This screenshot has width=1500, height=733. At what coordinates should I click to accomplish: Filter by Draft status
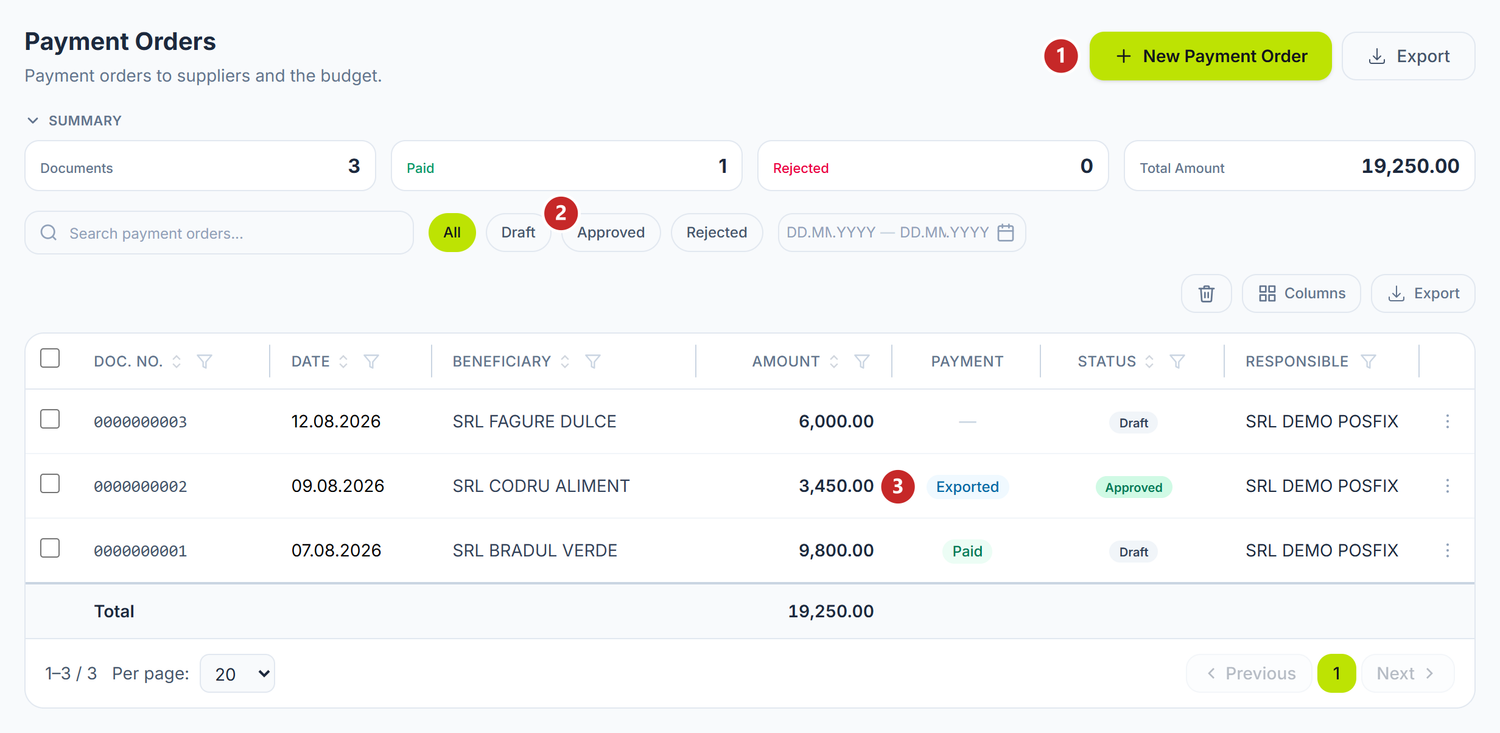point(518,233)
